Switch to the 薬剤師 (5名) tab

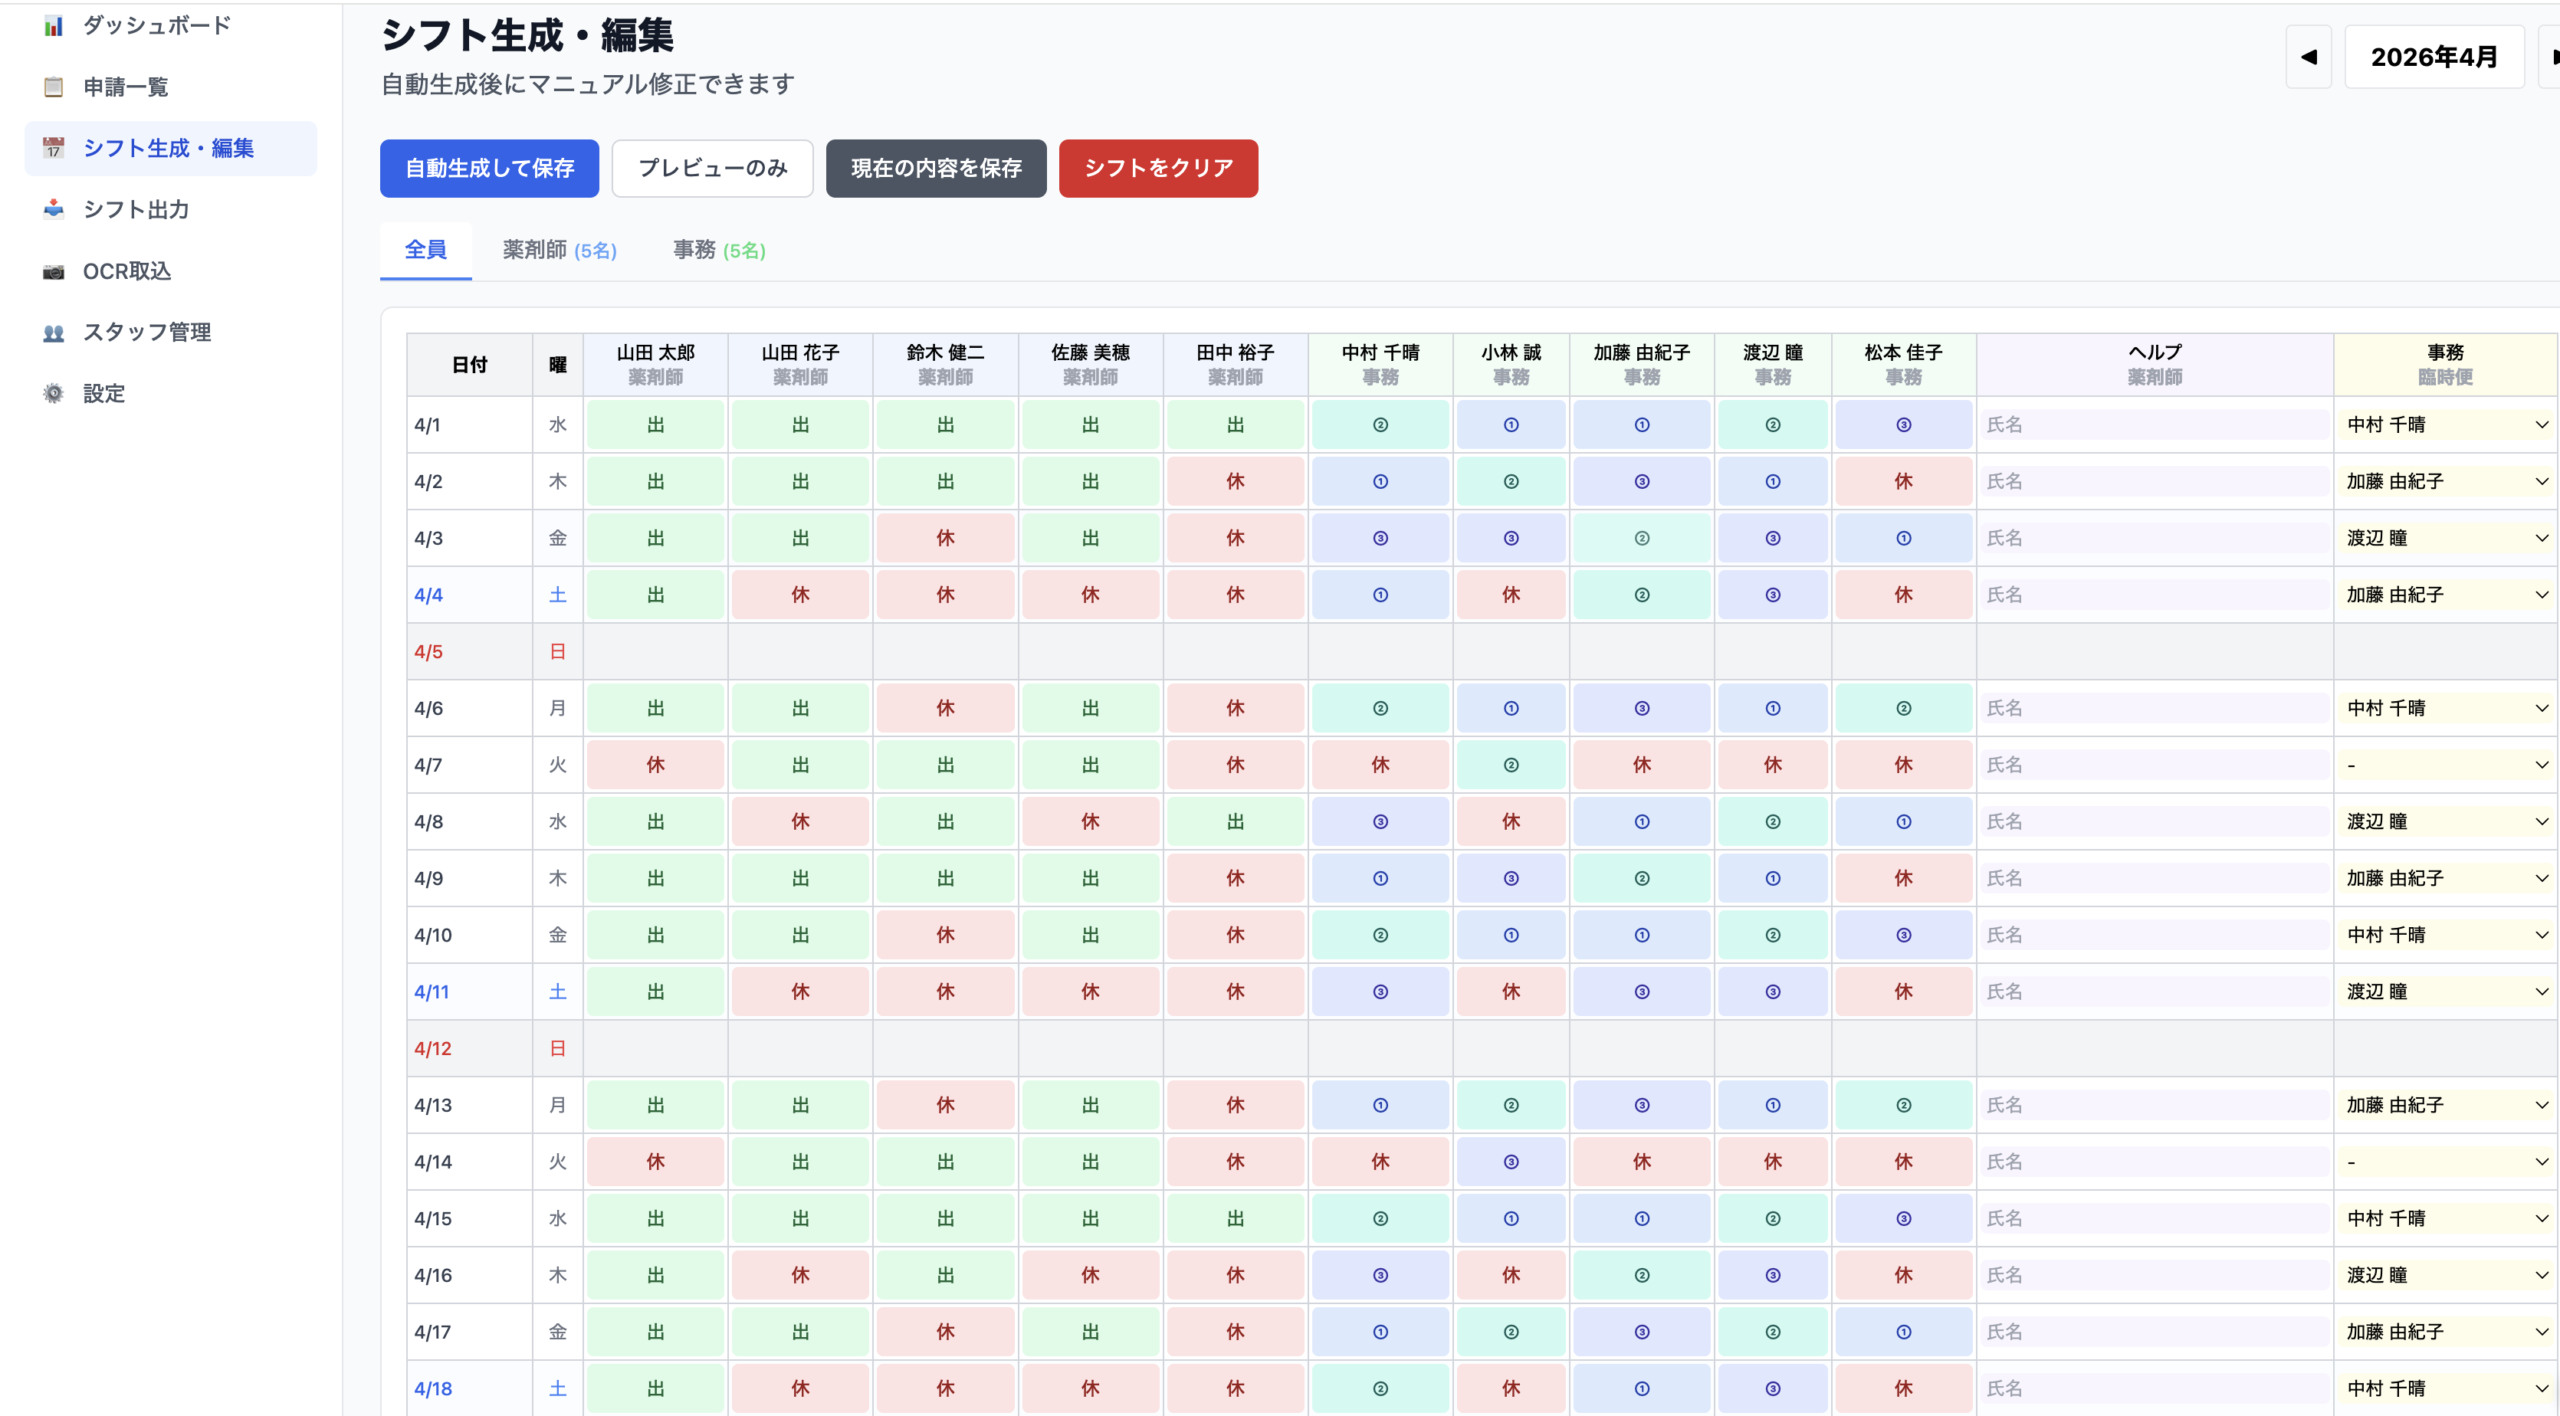pos(559,250)
